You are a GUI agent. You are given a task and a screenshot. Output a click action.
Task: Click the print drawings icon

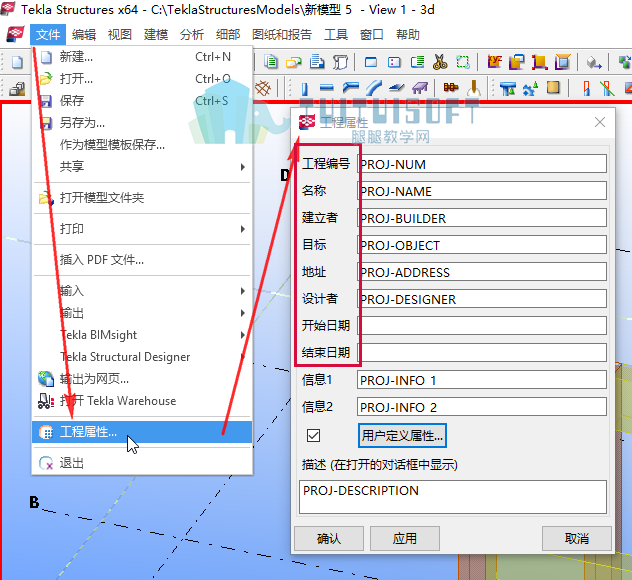317,62
